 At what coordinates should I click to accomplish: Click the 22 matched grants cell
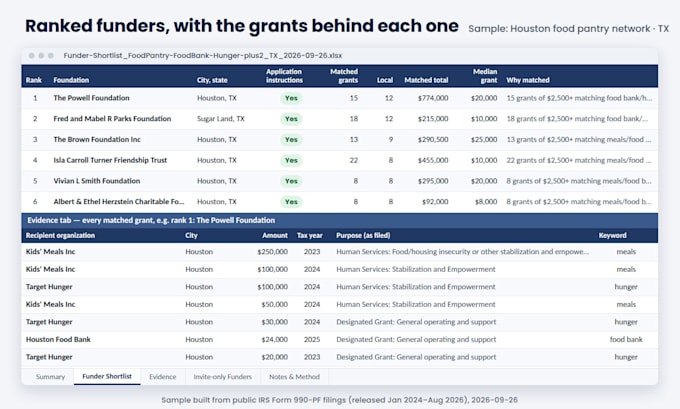pyautogui.click(x=353, y=160)
